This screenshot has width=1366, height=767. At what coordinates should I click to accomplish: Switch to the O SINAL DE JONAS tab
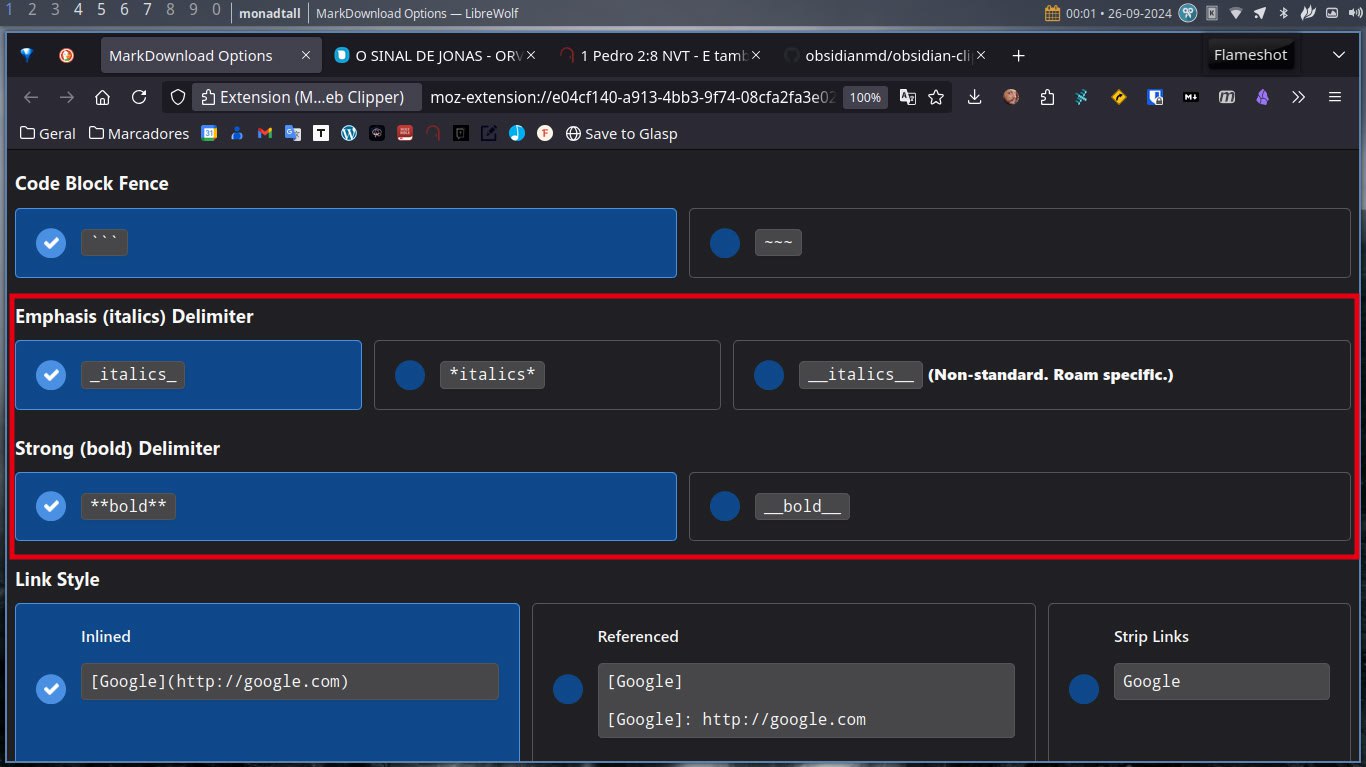[436, 56]
